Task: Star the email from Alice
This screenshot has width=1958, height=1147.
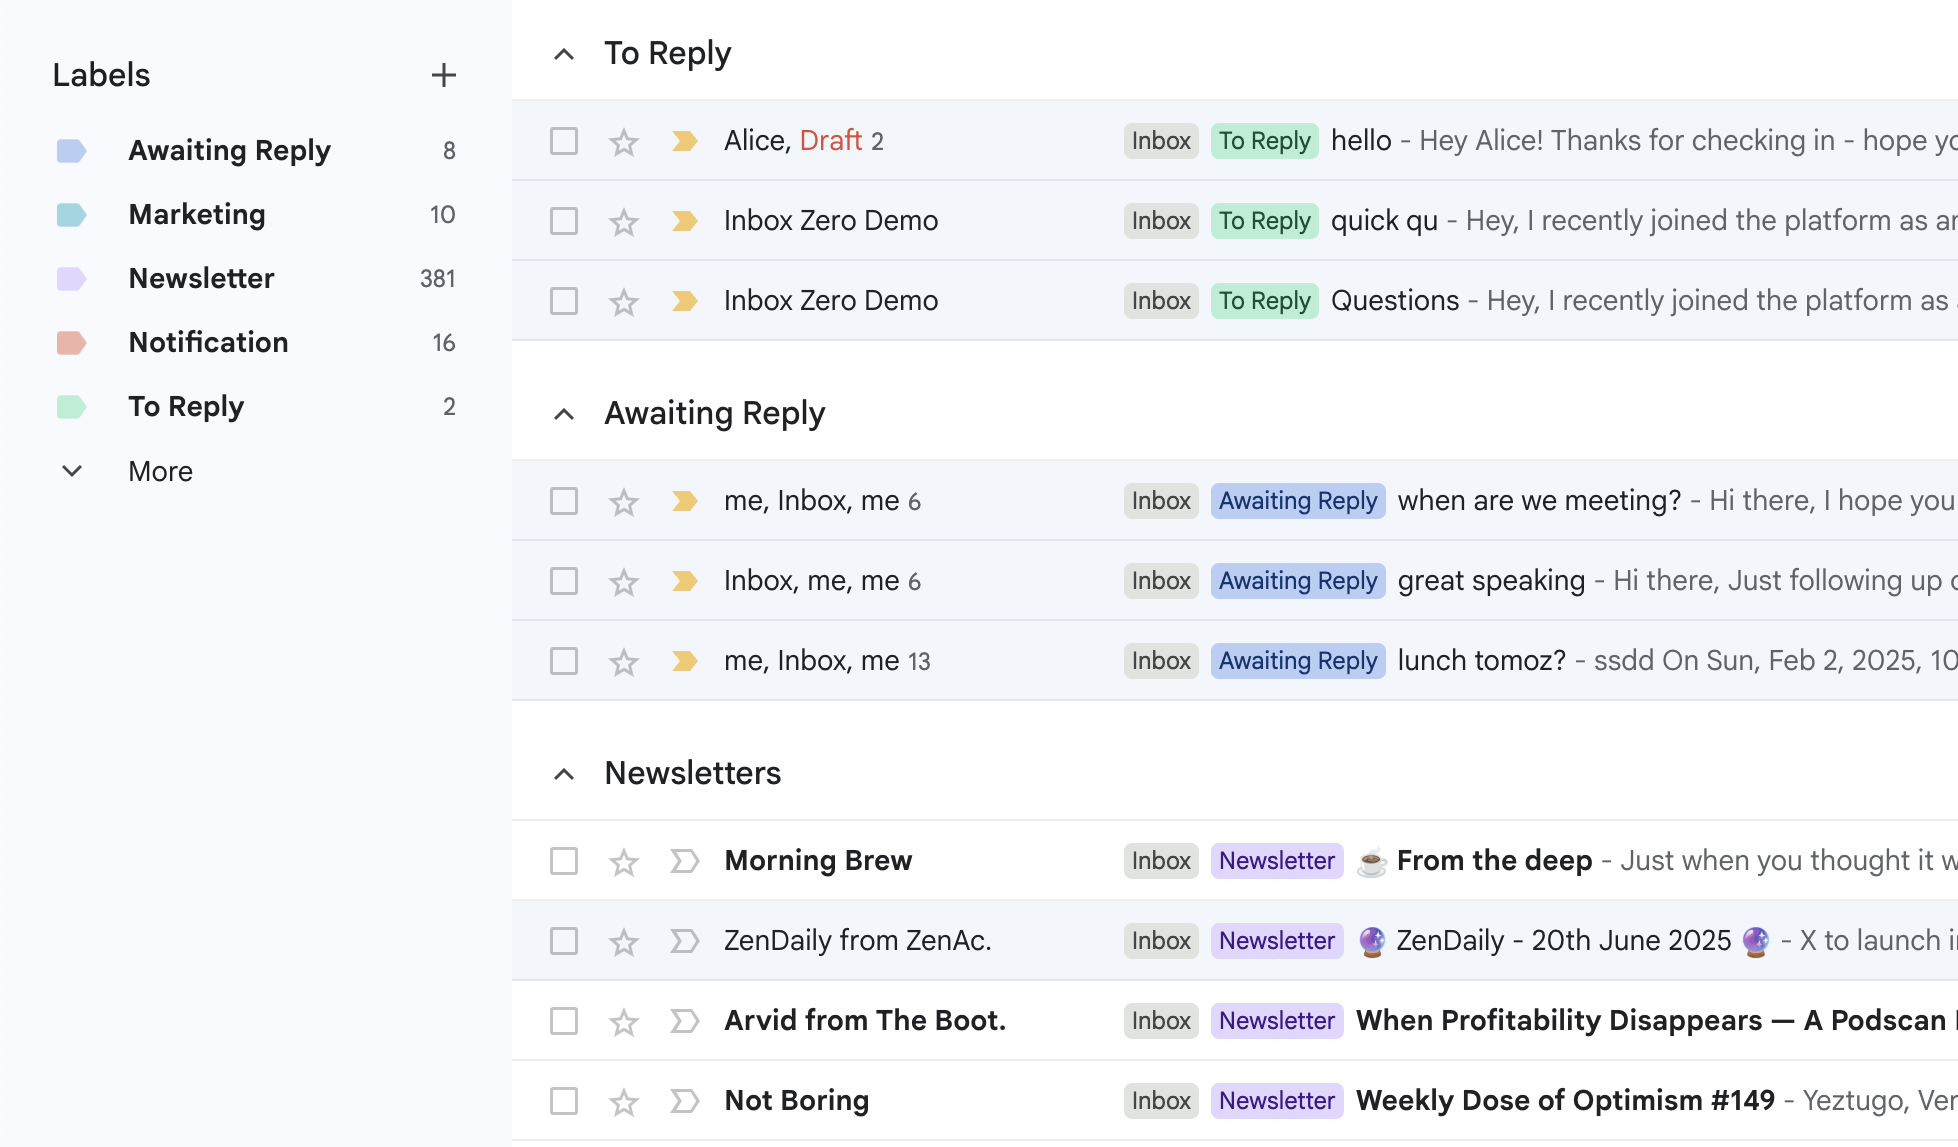Action: click(x=623, y=140)
